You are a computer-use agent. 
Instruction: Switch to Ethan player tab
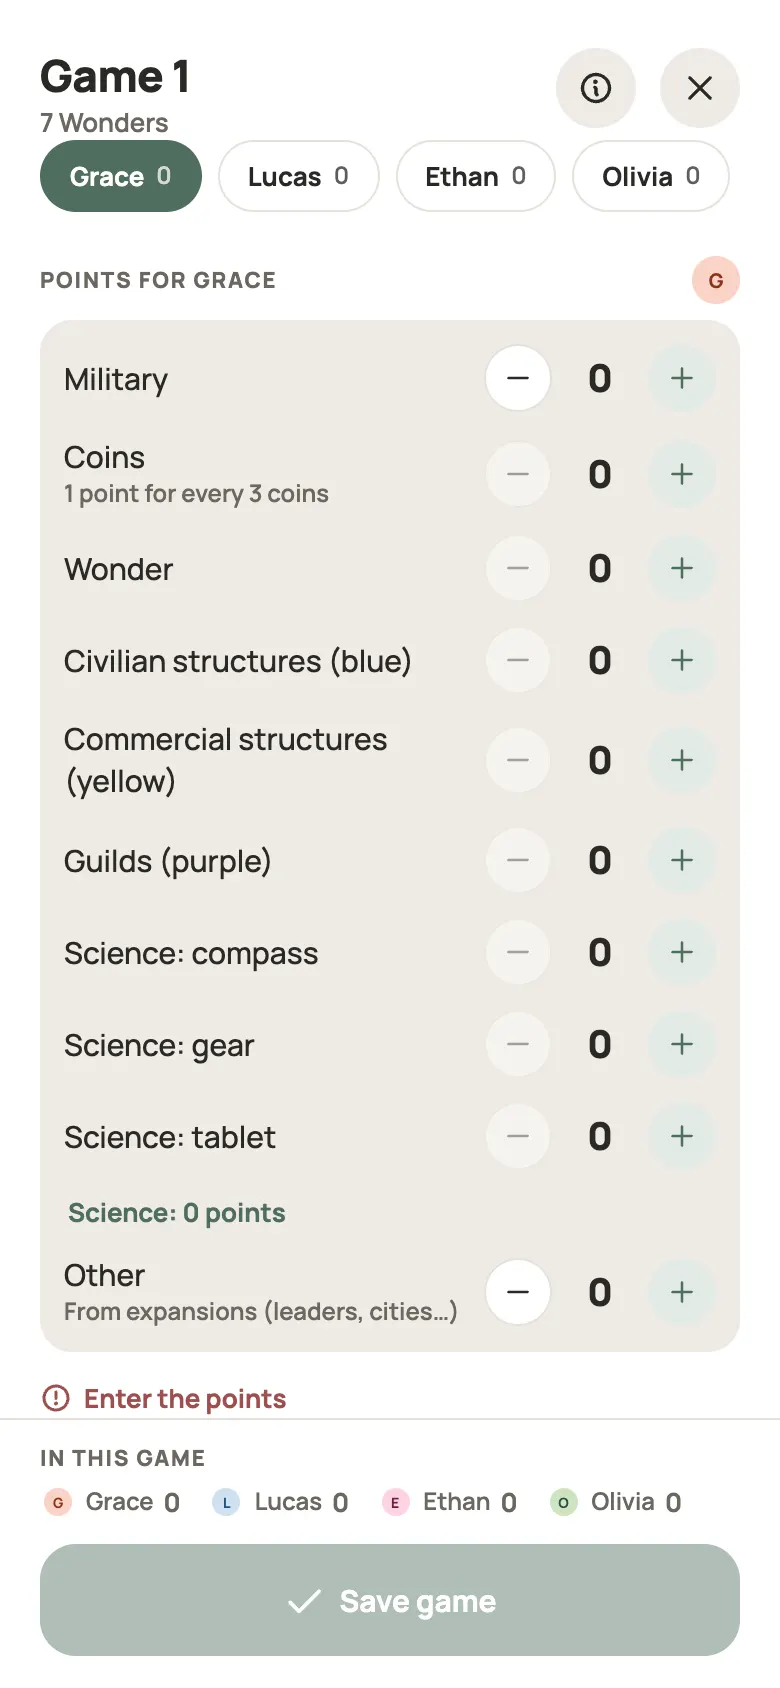coord(476,176)
